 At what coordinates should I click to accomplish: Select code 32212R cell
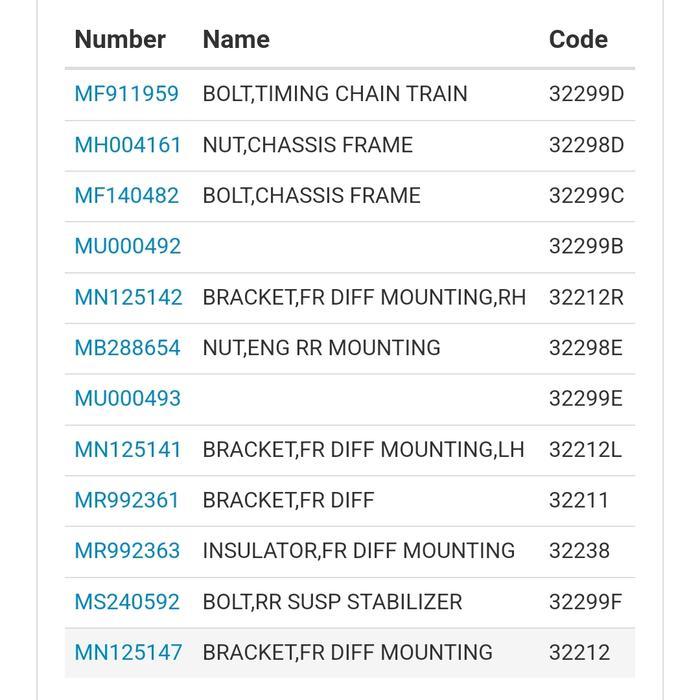[586, 297]
